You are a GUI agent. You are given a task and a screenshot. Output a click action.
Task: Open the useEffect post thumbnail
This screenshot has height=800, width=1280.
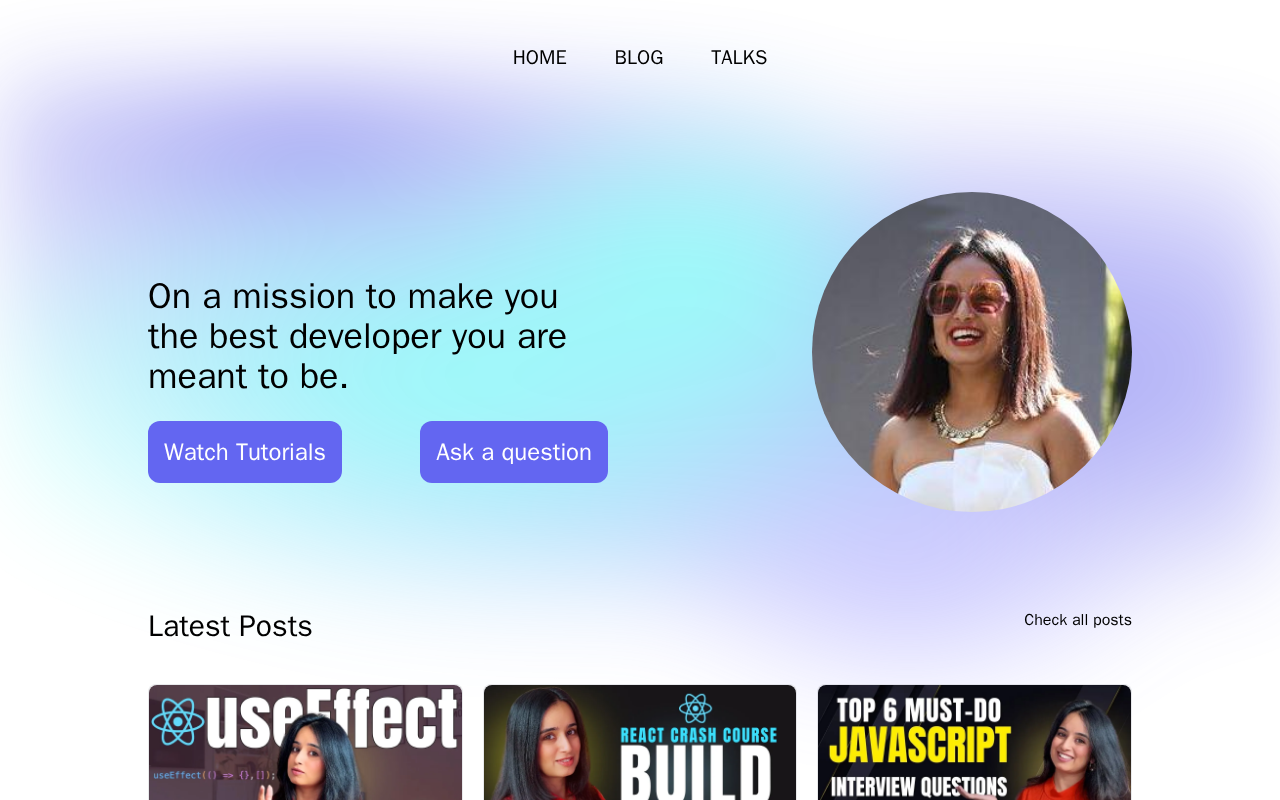point(305,742)
